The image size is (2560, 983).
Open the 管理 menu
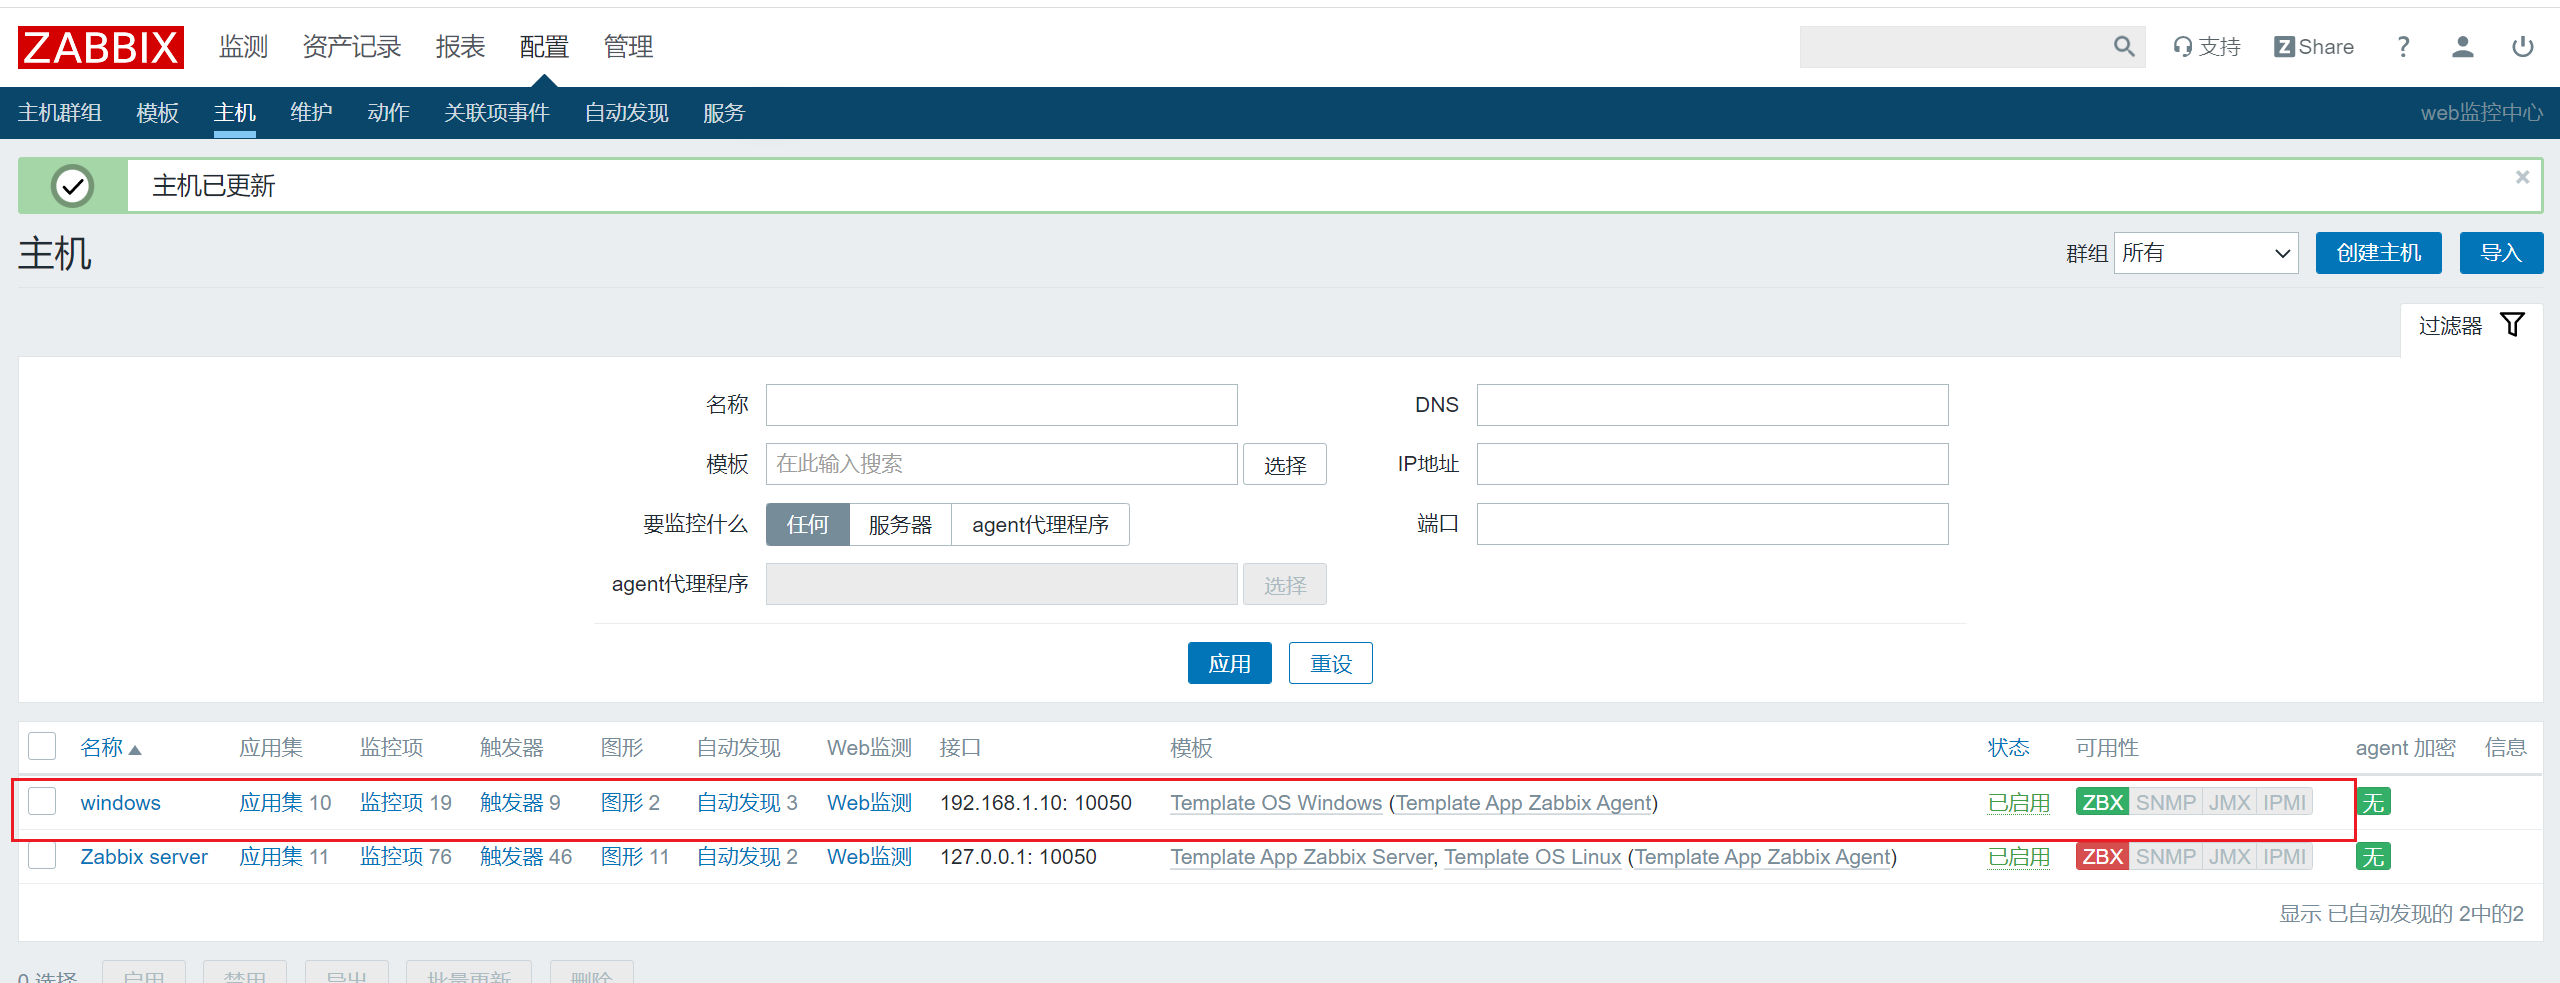coord(628,47)
